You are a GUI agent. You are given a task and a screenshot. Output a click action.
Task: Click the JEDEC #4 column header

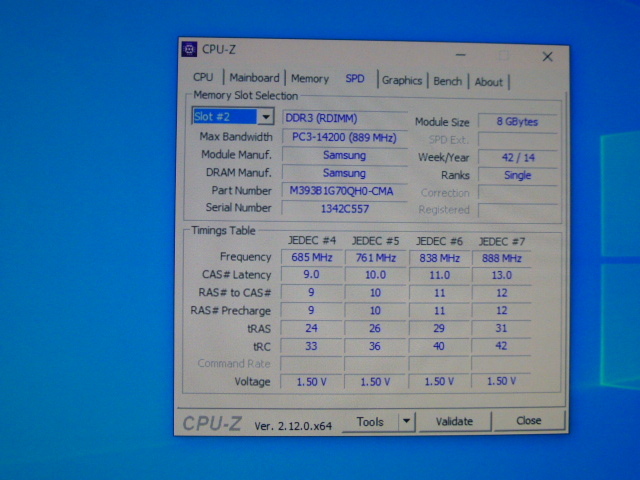[312, 240]
